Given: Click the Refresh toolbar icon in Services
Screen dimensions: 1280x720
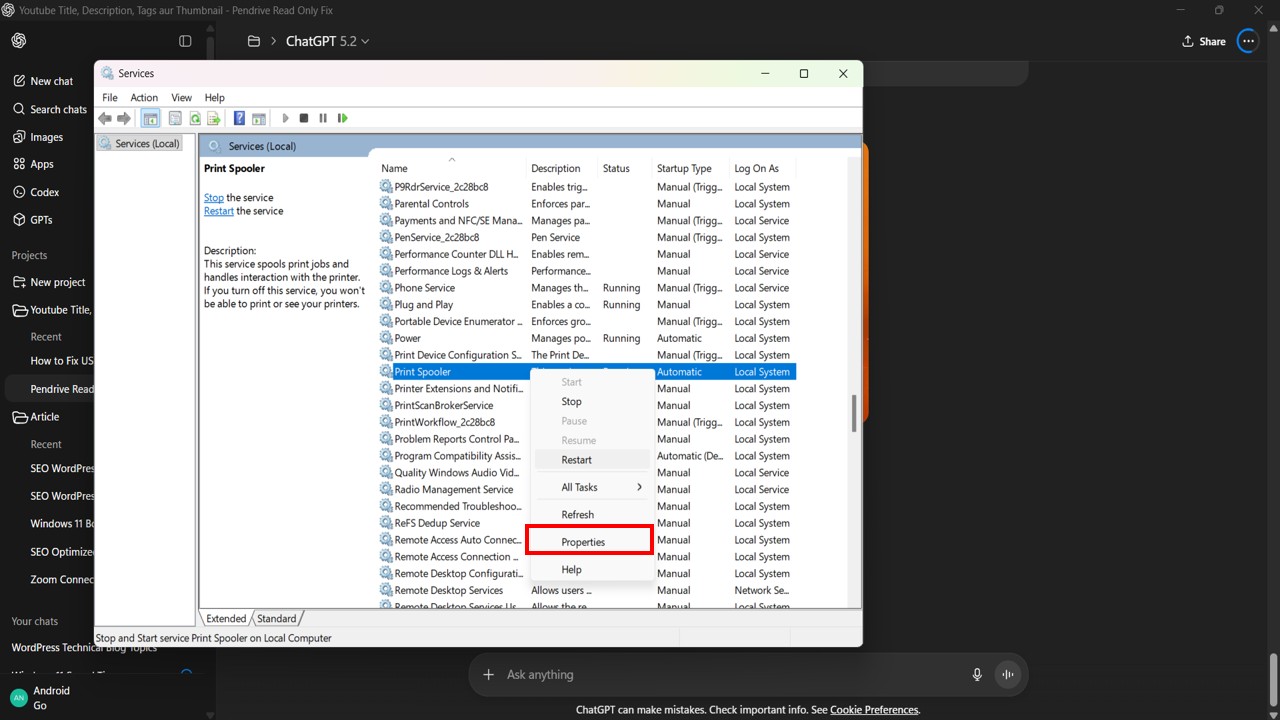Looking at the screenshot, I should click(196, 118).
